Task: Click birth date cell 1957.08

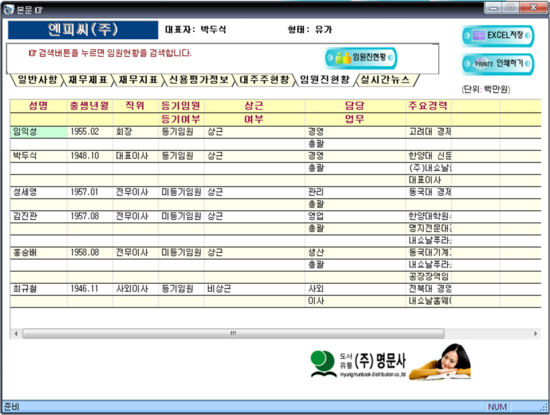Action: pyautogui.click(x=90, y=216)
